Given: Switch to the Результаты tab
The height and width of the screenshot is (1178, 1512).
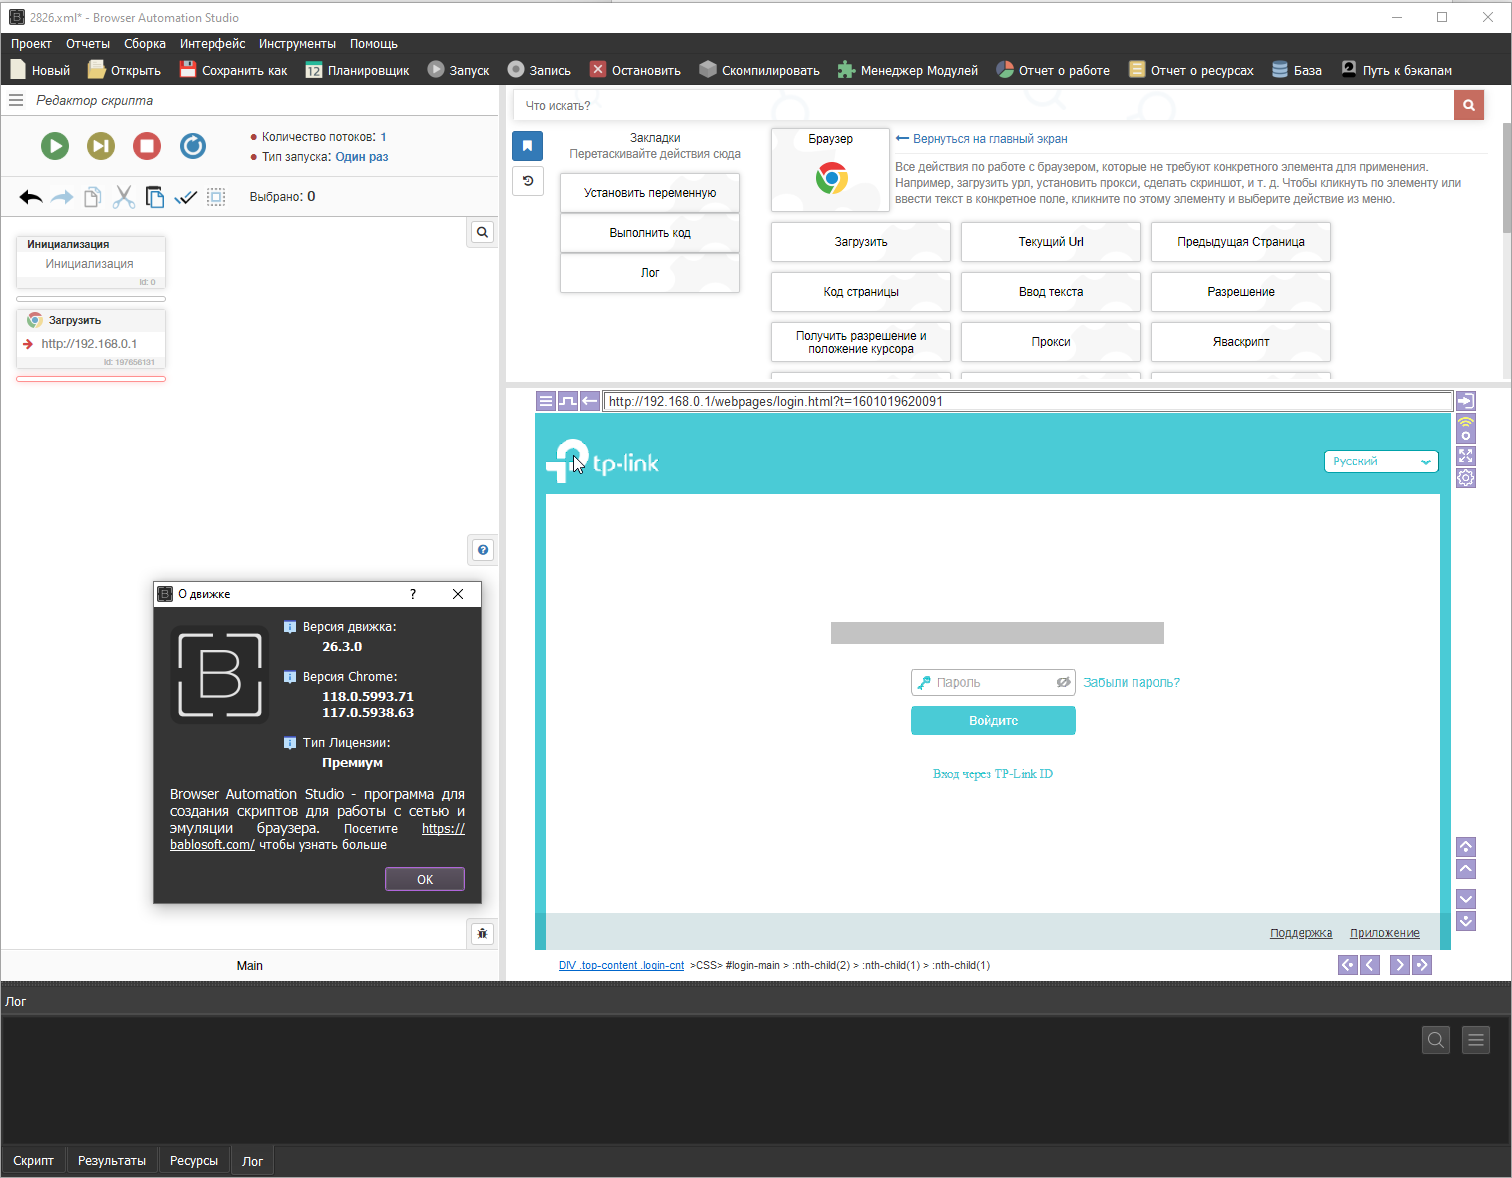Looking at the screenshot, I should point(112,1161).
